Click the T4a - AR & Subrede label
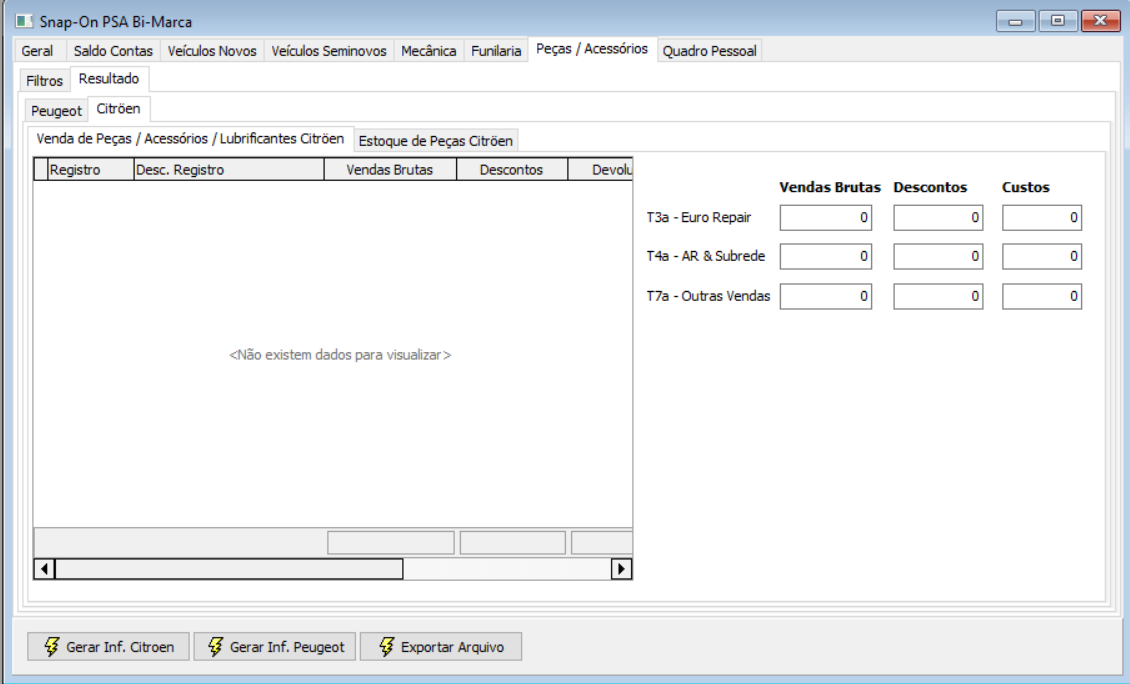 [706, 256]
